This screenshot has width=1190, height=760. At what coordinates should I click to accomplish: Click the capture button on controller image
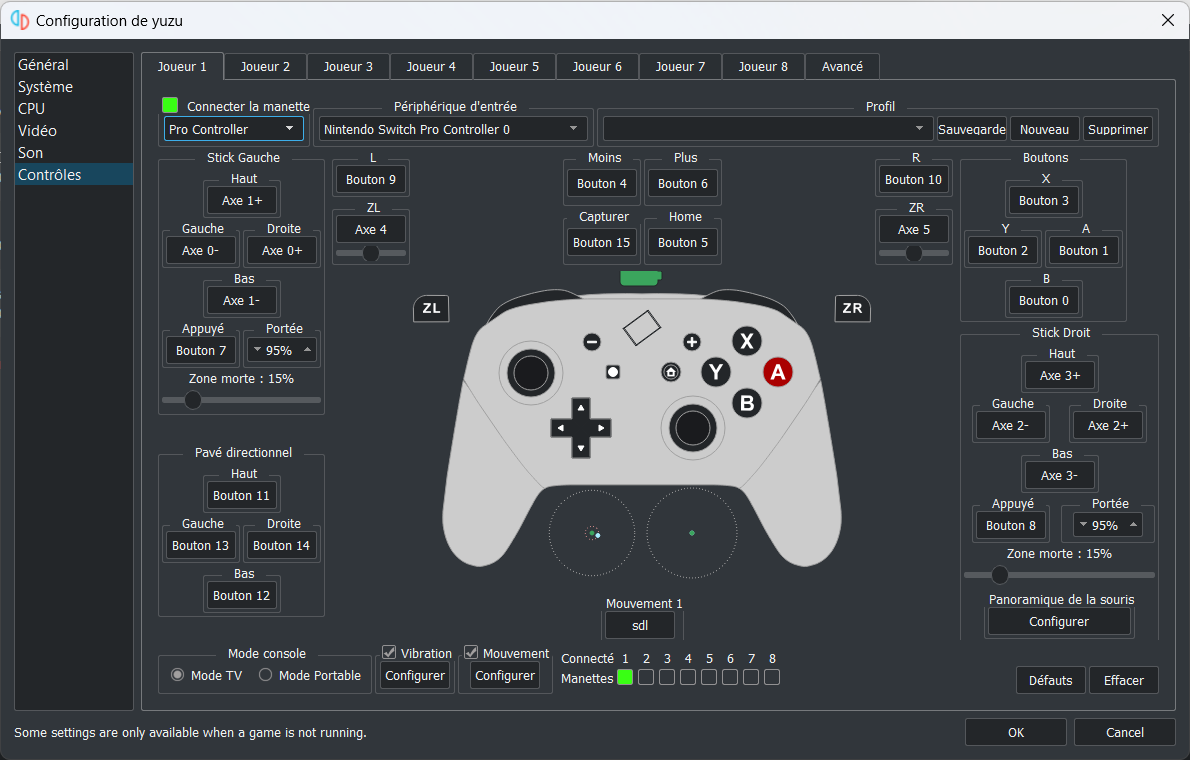coord(613,372)
